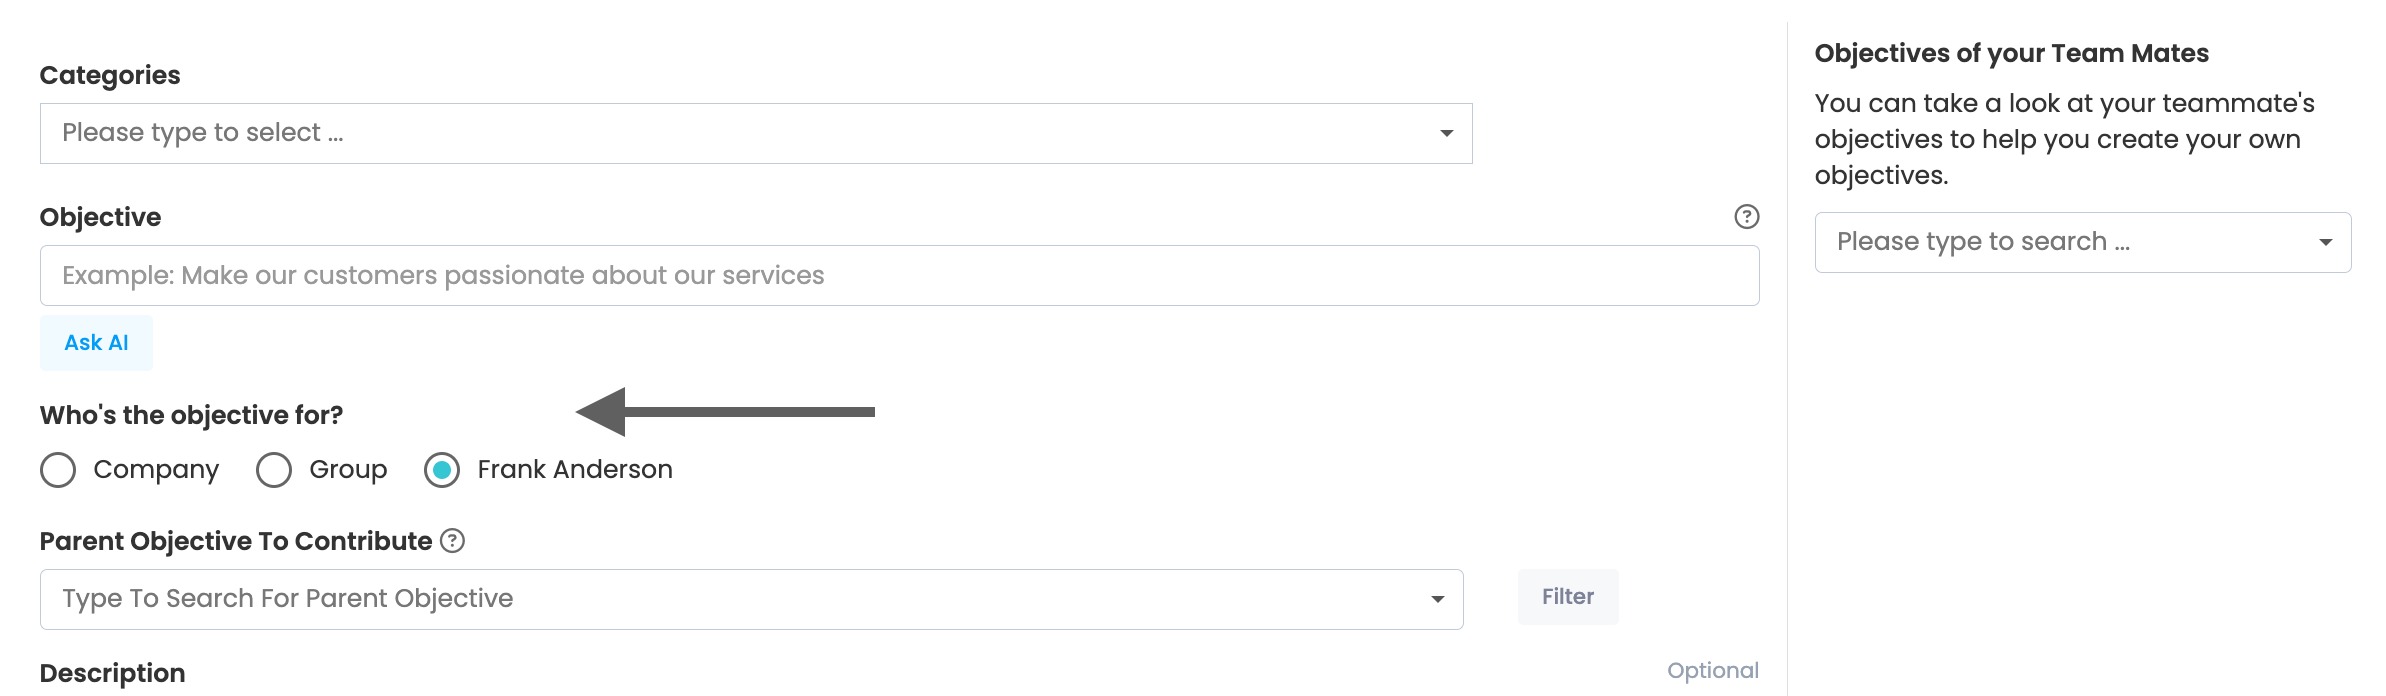Click the Description section heading
The image size is (2386, 696).
click(112, 673)
